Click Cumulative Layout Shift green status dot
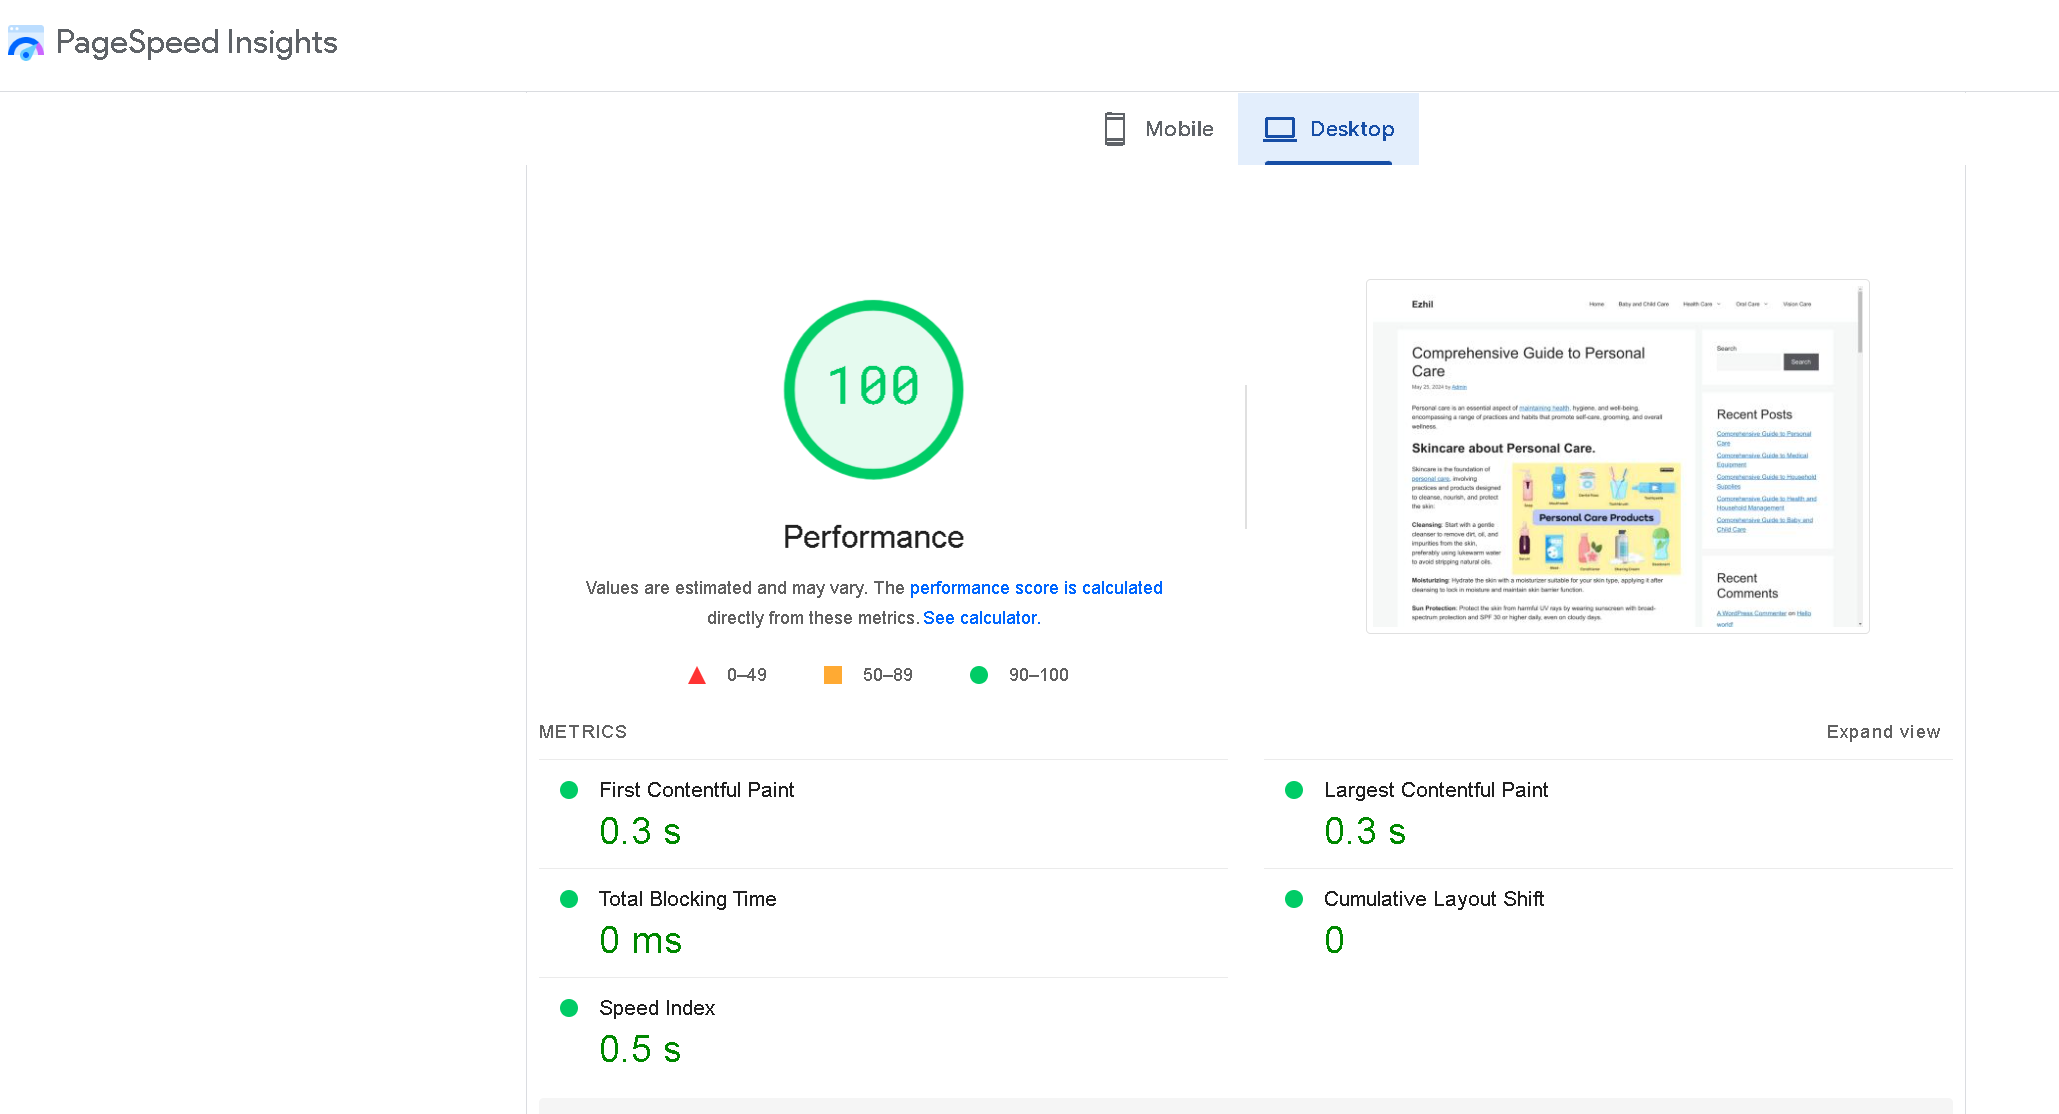2059x1114 pixels. [x=1294, y=899]
